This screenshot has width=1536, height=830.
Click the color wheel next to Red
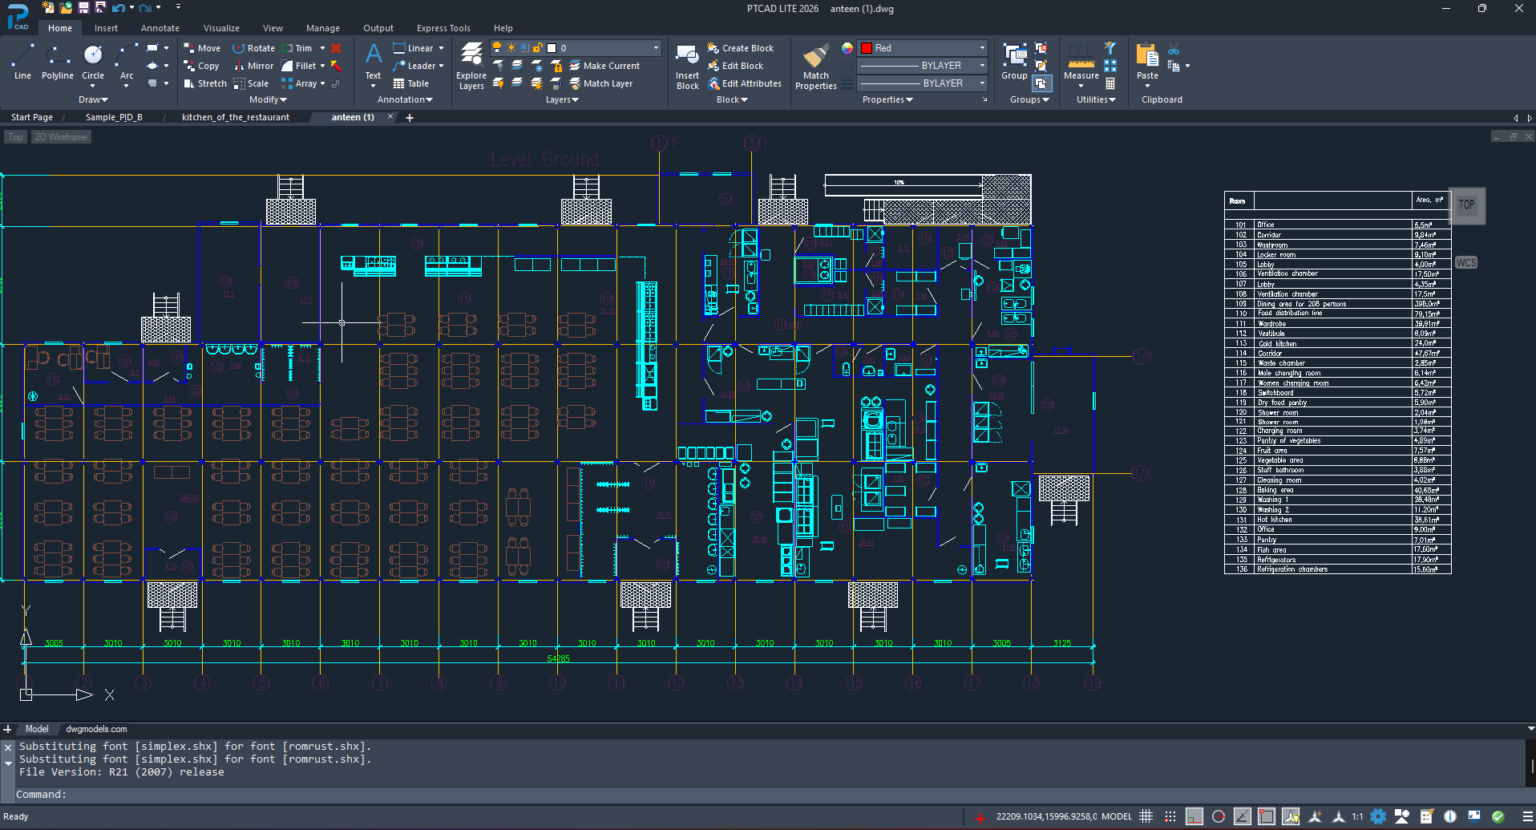pos(847,48)
